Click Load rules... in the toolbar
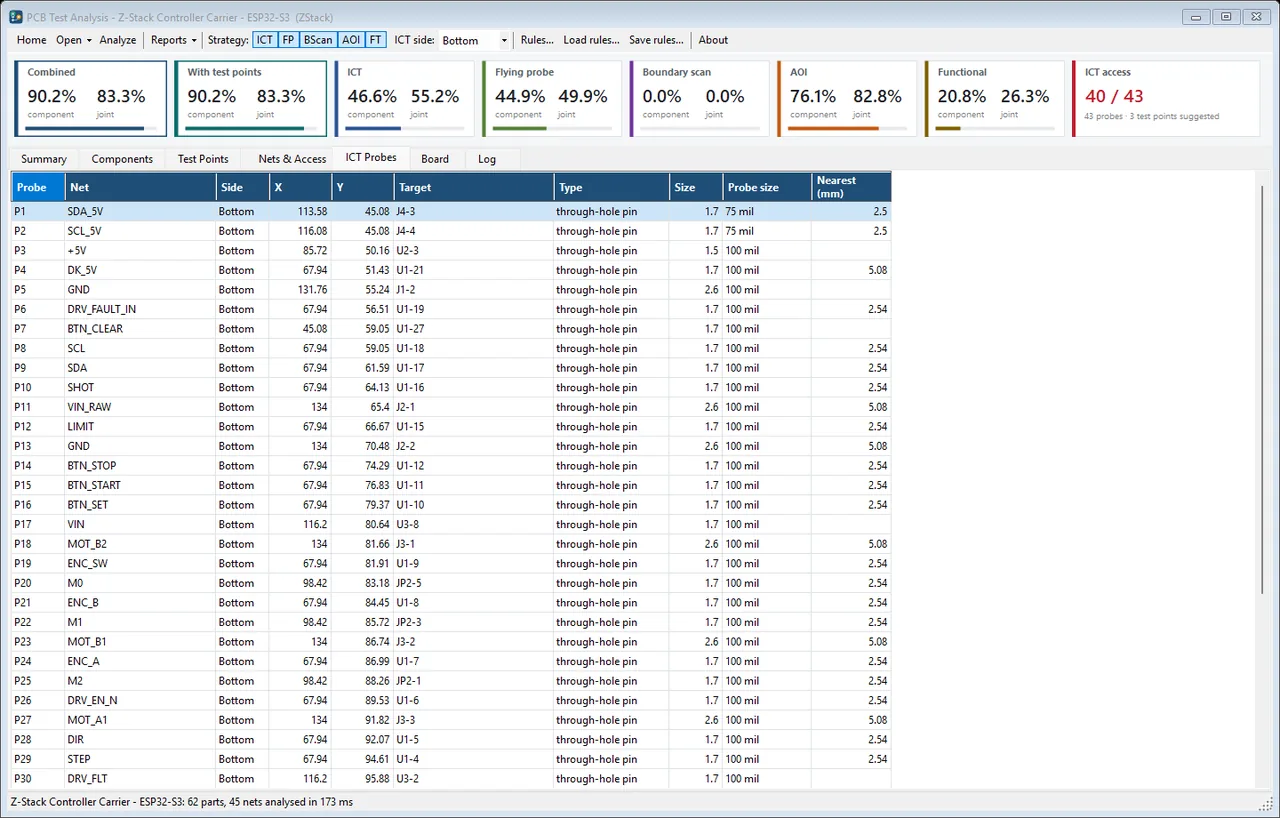The height and width of the screenshot is (818, 1280). coord(591,40)
